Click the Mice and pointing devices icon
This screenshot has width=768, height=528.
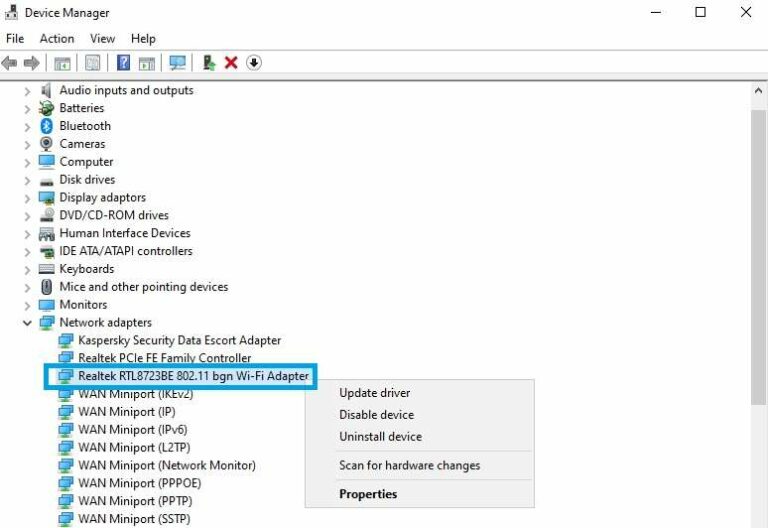[47, 287]
